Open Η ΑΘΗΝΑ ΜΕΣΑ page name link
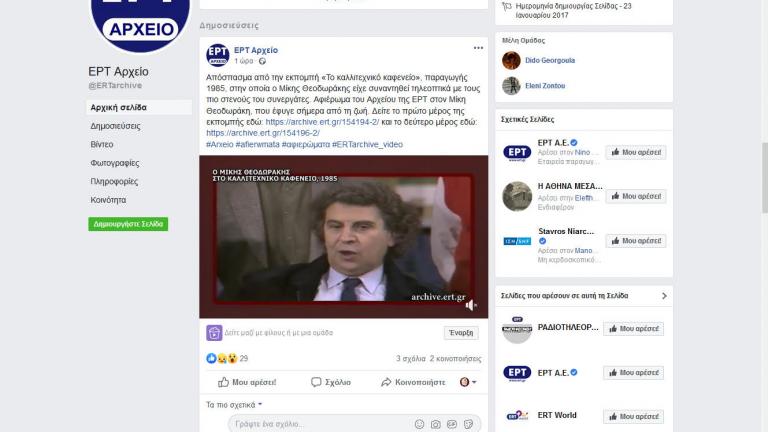The width and height of the screenshot is (768, 432). [x=570, y=186]
